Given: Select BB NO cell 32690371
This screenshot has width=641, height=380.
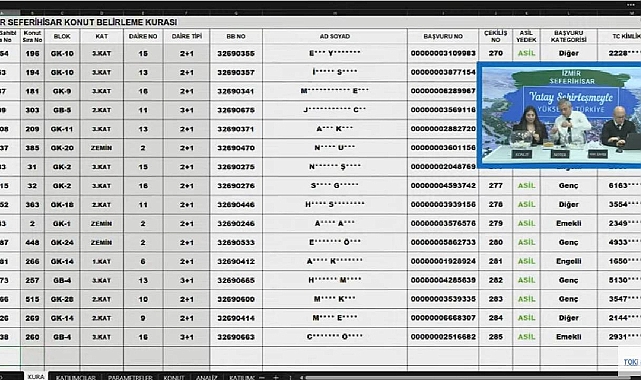Looking at the screenshot, I should tap(236, 129).
